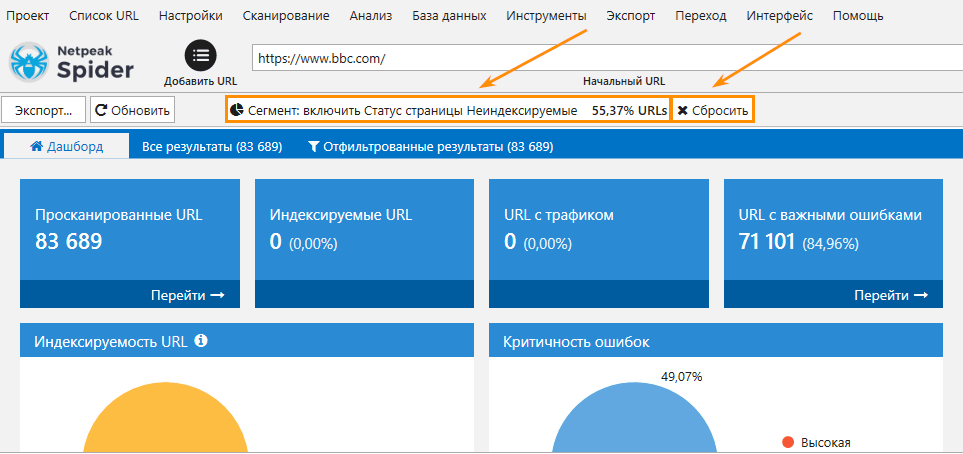Click the Netpeak Spider logo
This screenshot has width=963, height=454.
(72, 62)
